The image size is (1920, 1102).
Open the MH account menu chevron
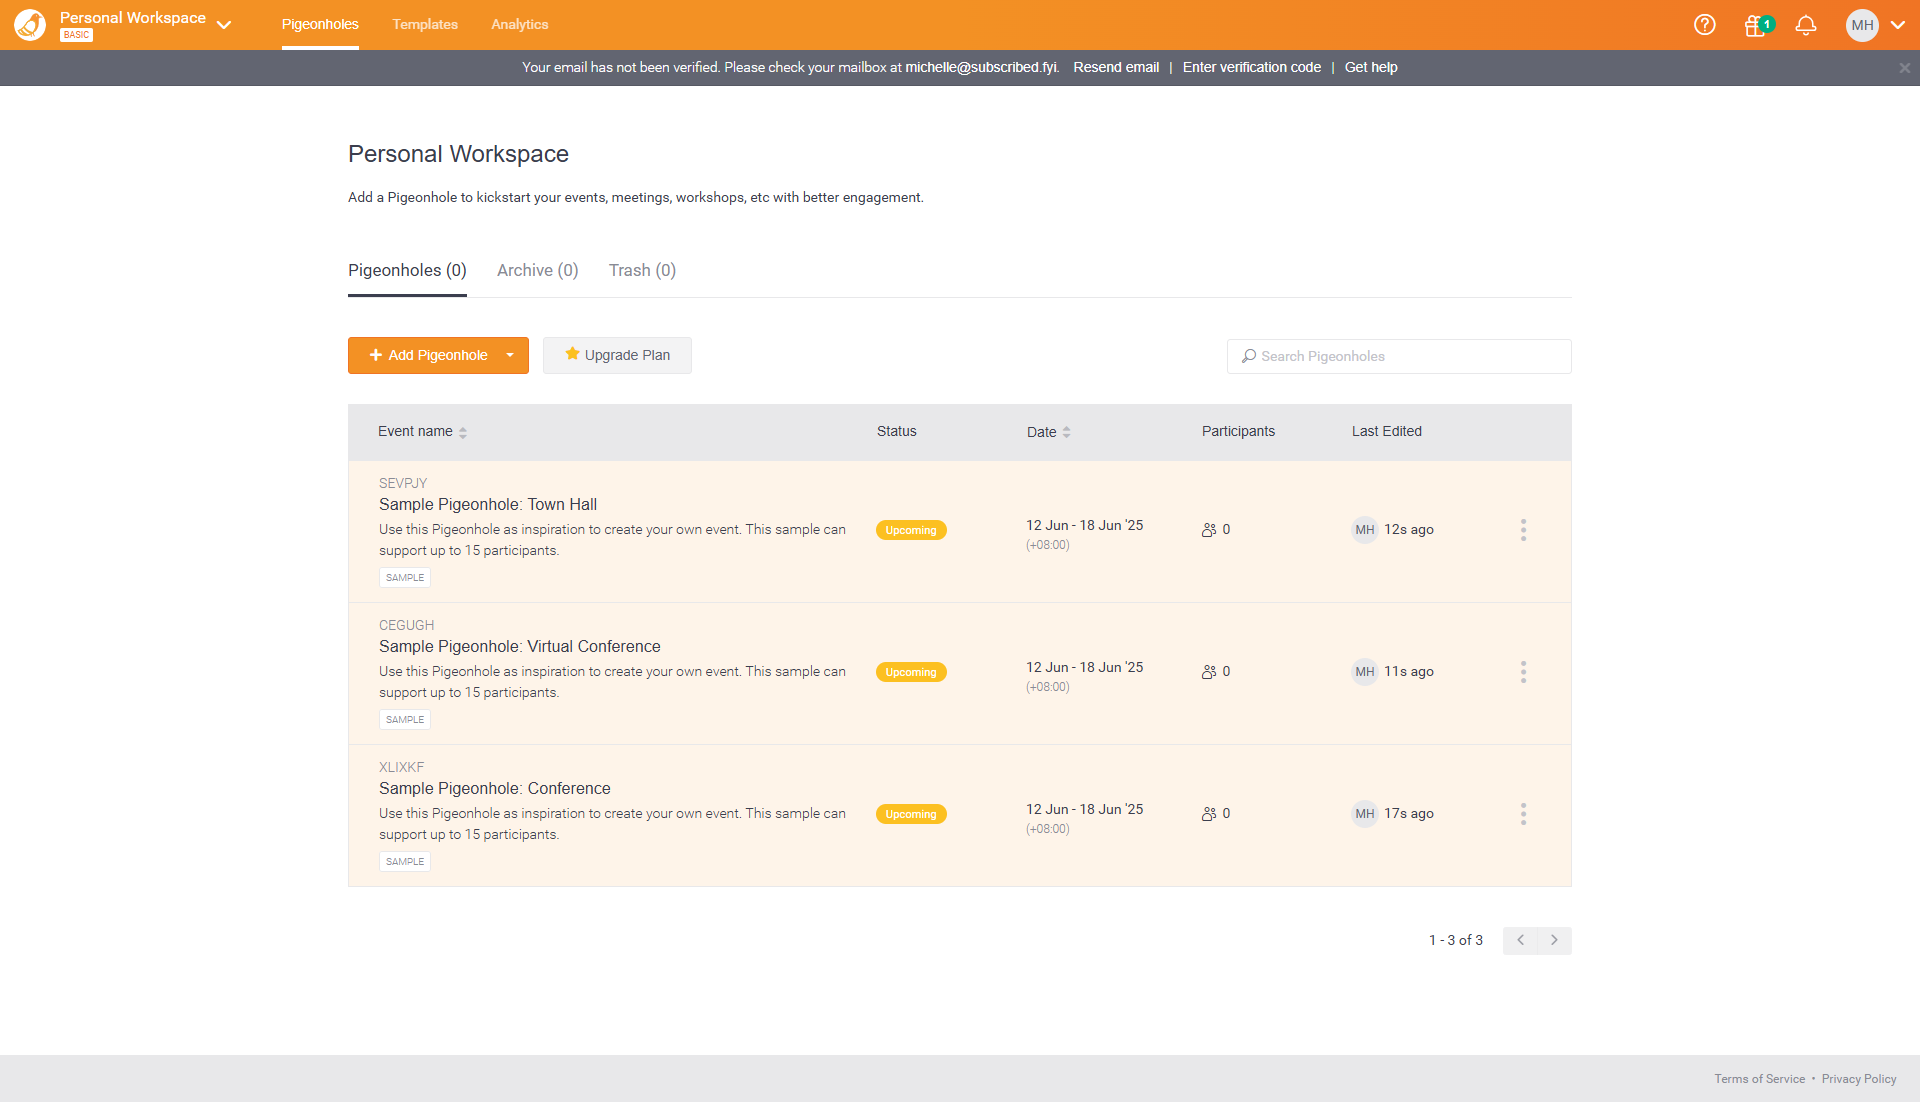coord(1897,25)
